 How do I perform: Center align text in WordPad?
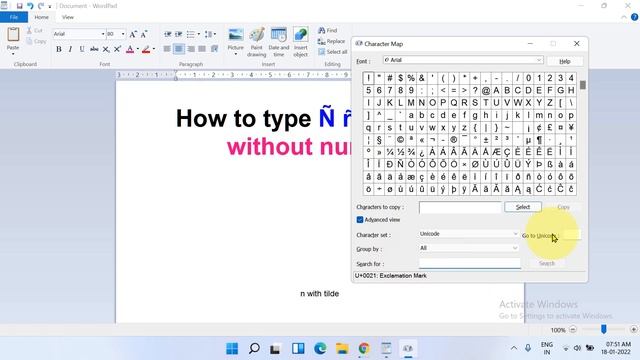click(178, 49)
